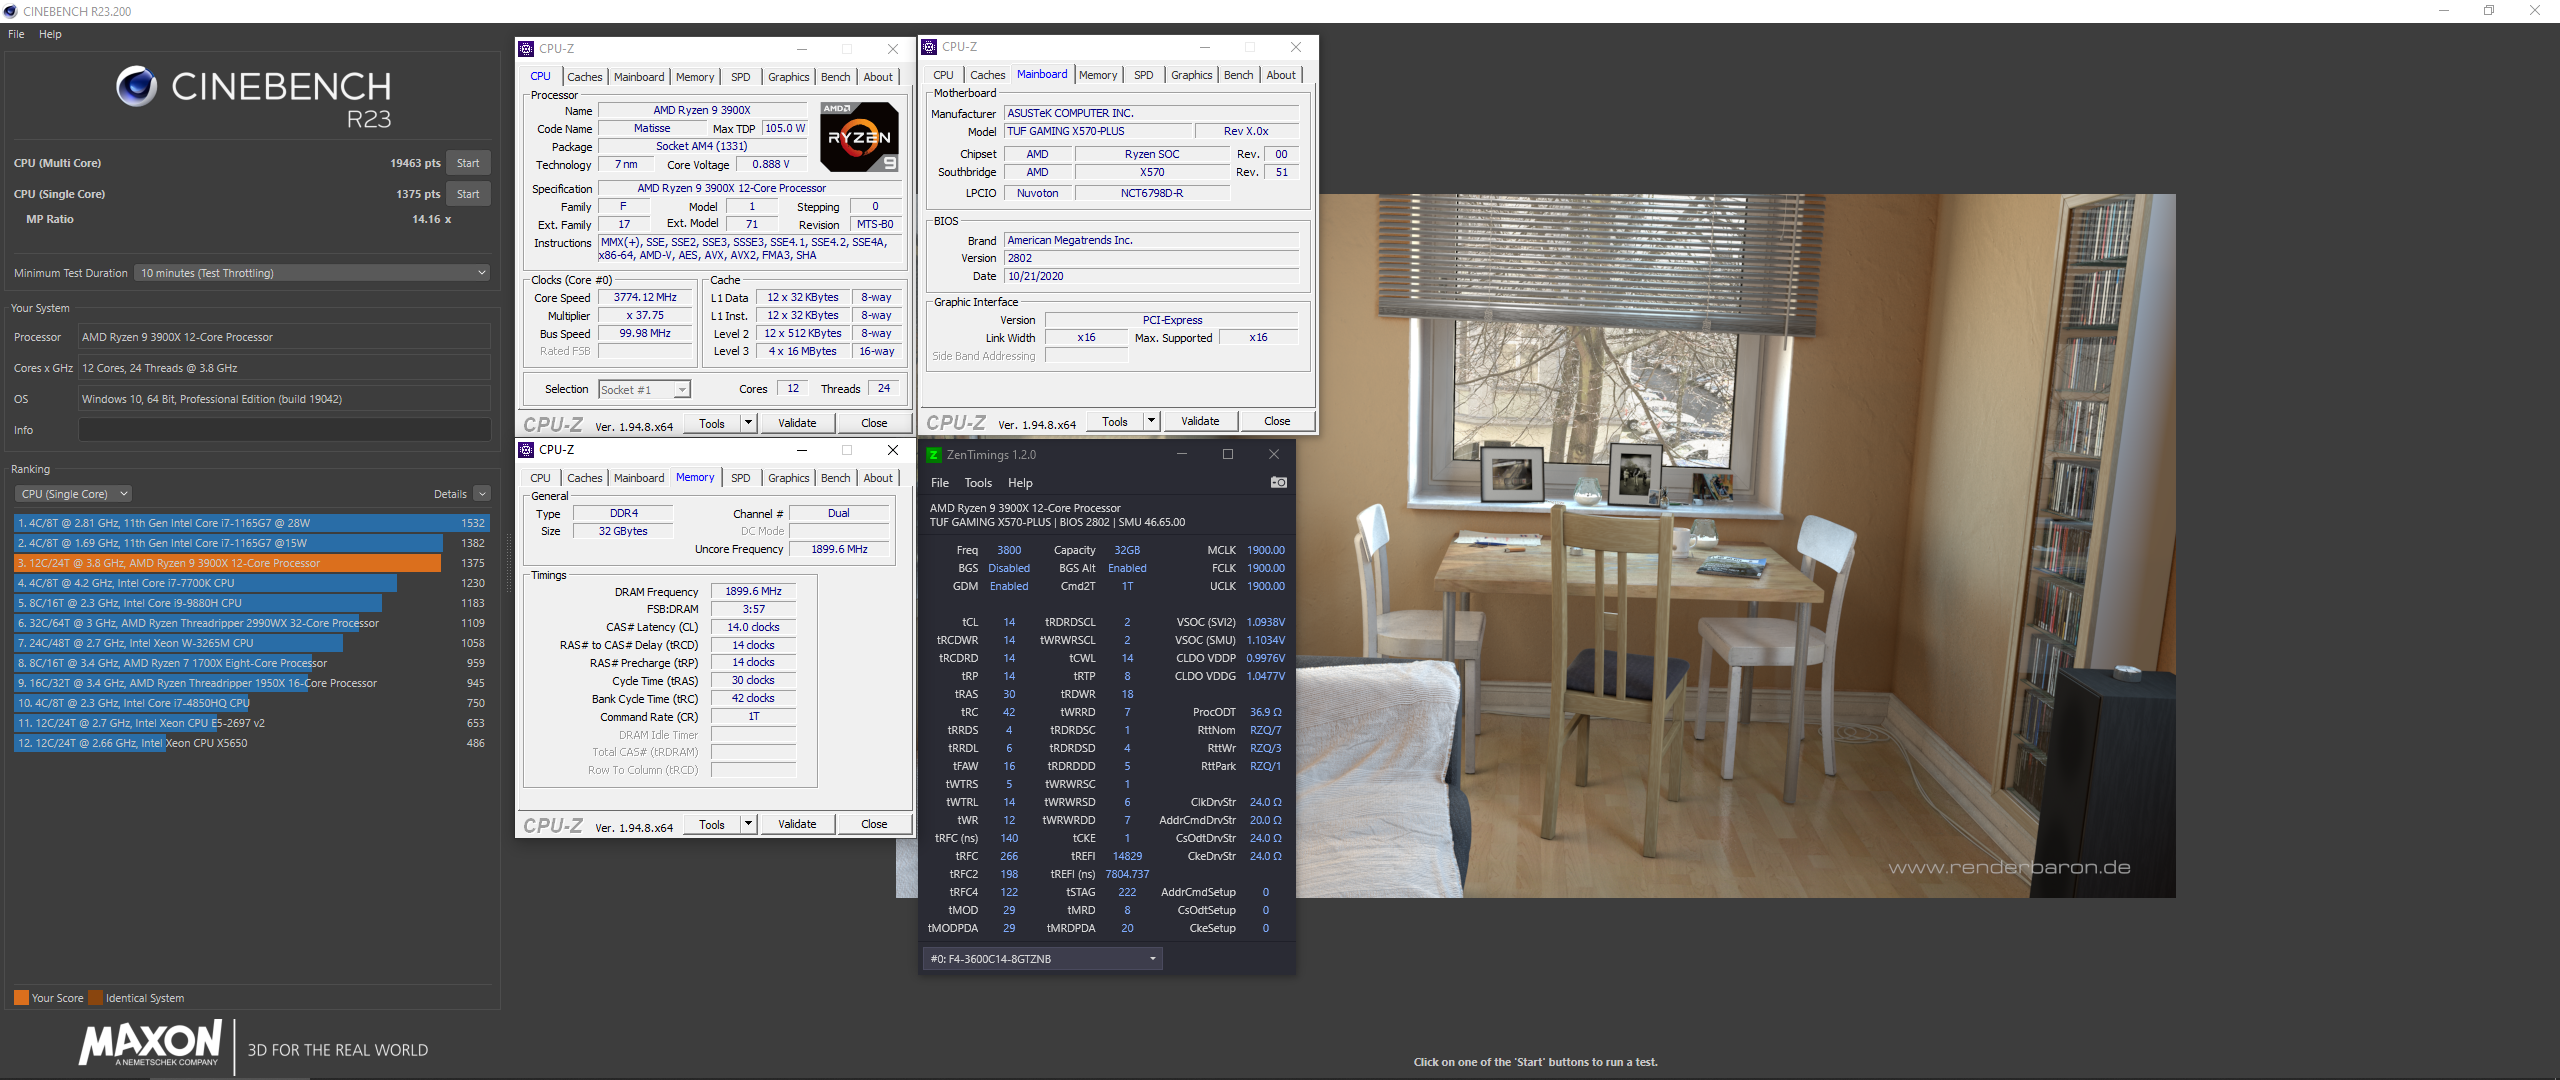
Task: Click the Processor name field in Cinebench
Action: (284, 337)
